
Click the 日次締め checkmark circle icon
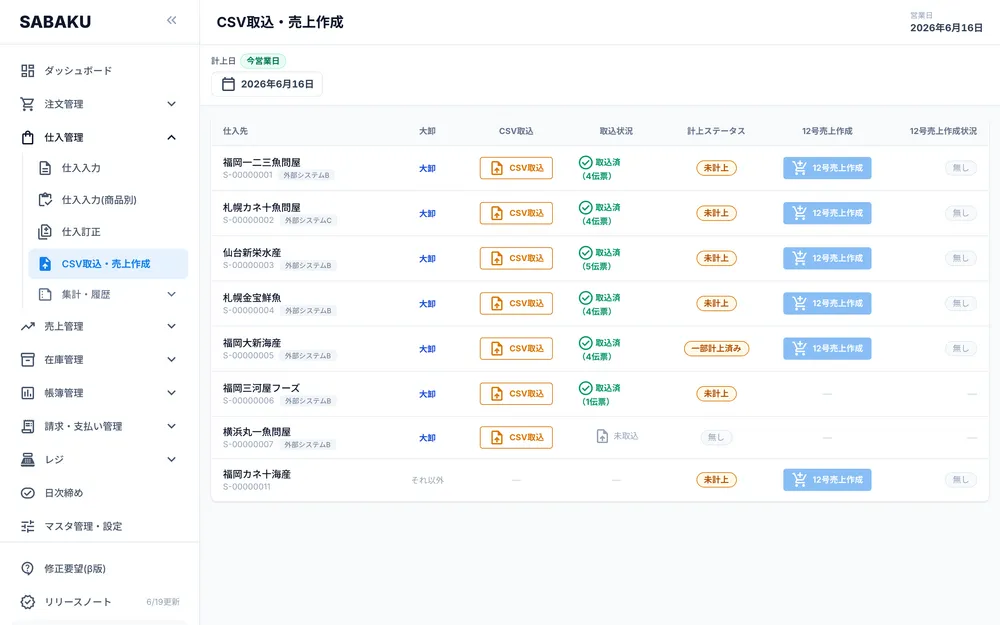(27, 493)
